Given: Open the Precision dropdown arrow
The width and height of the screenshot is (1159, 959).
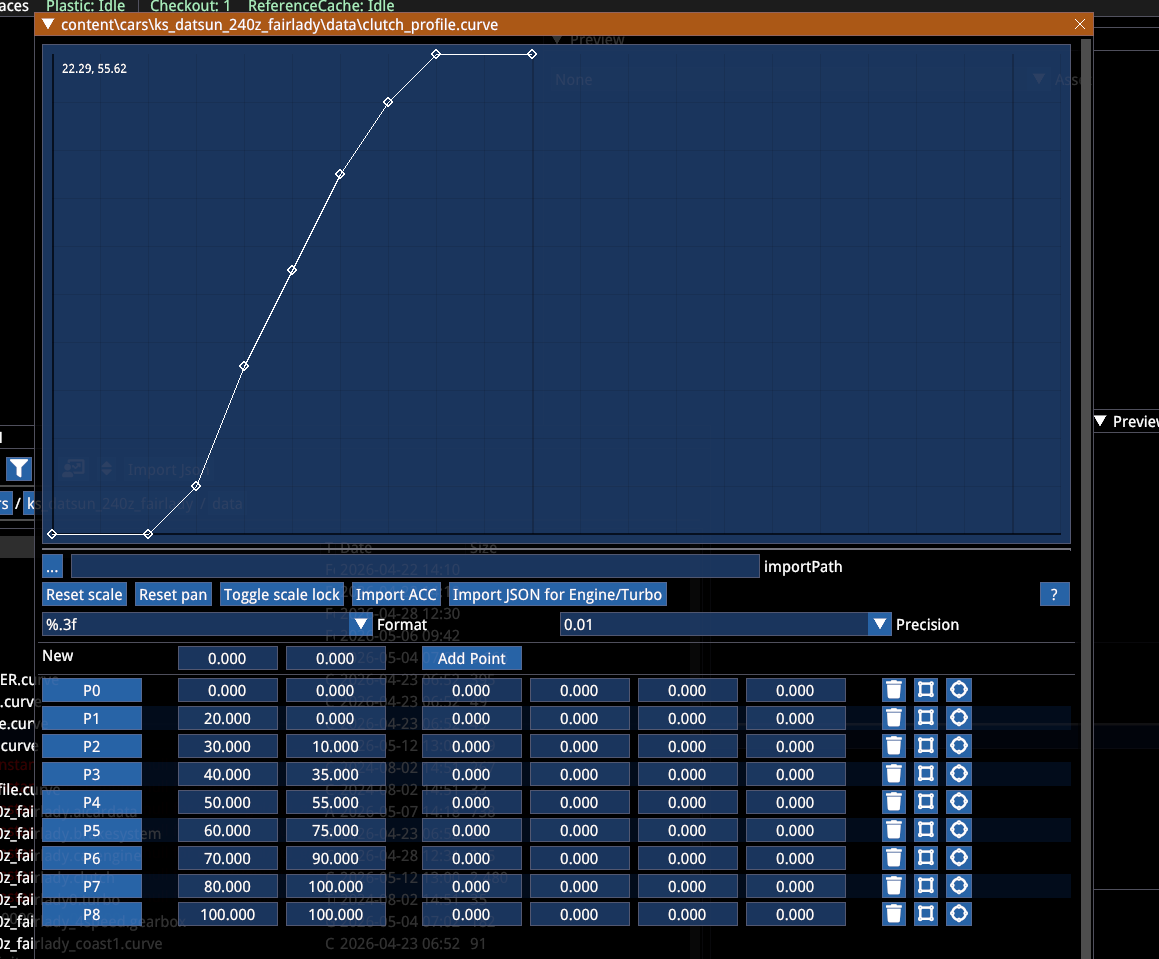Looking at the screenshot, I should click(x=880, y=624).
